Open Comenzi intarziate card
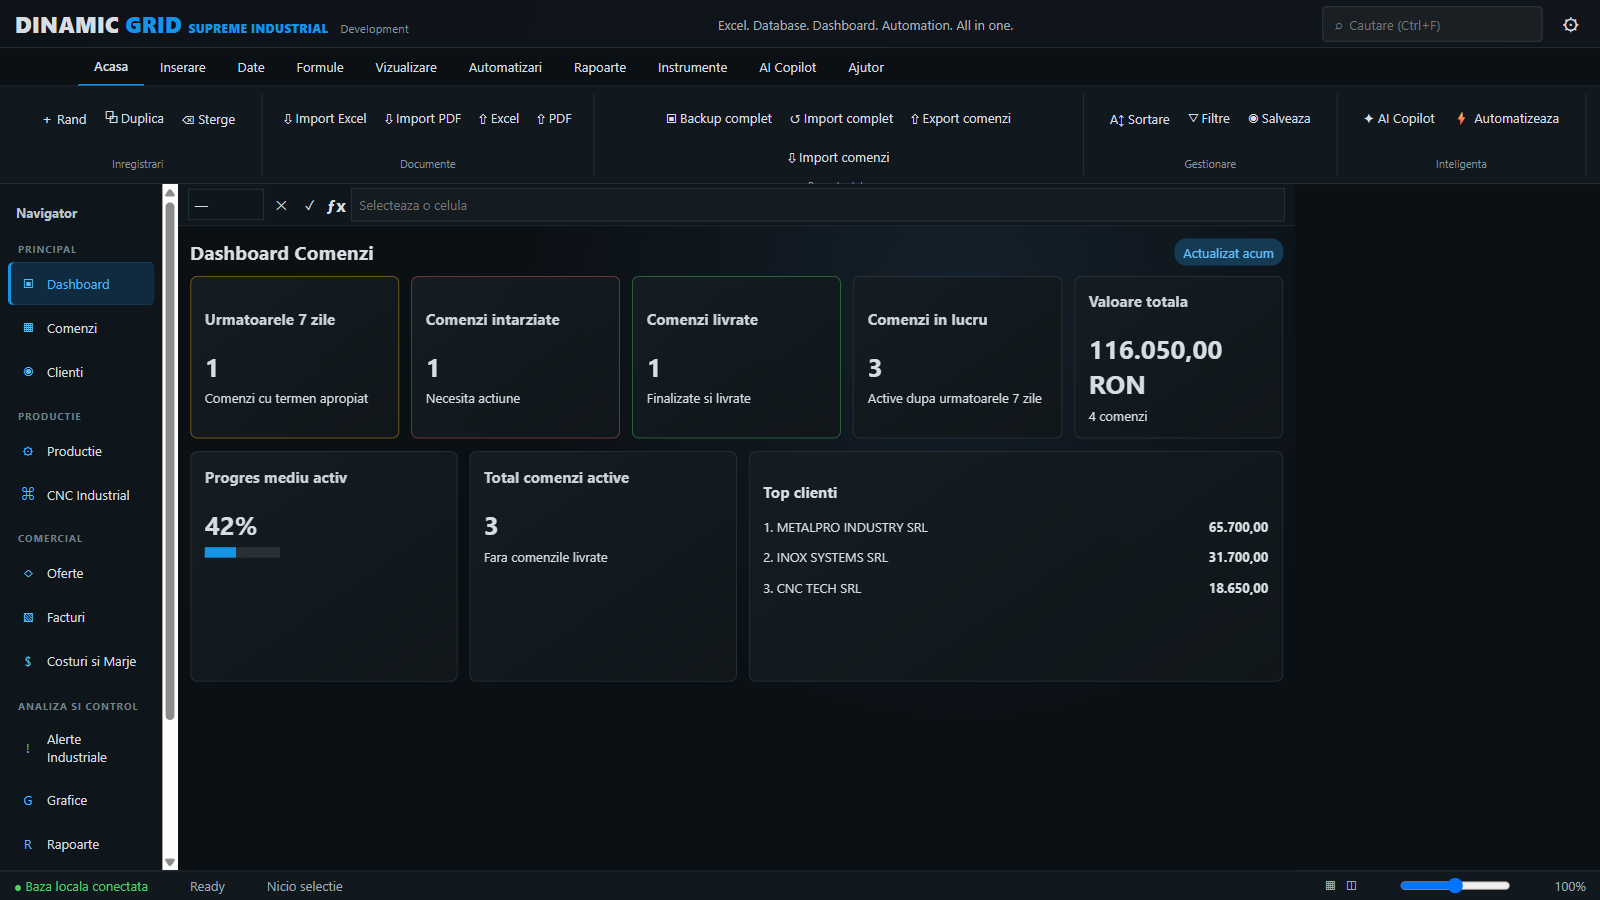 point(515,357)
